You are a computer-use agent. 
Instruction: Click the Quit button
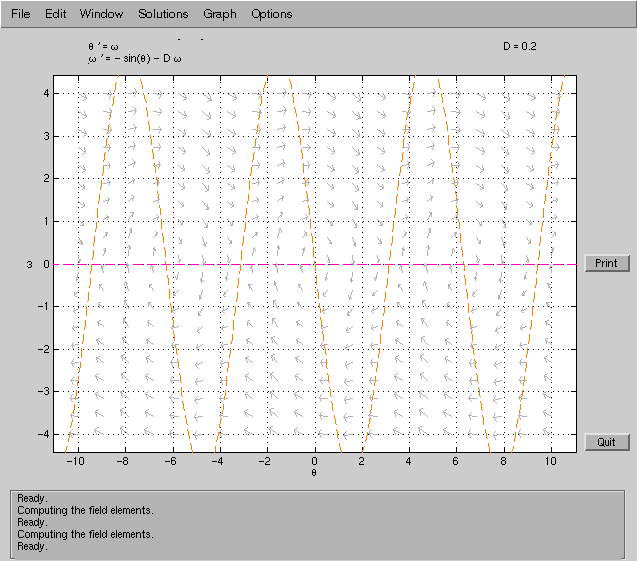607,442
